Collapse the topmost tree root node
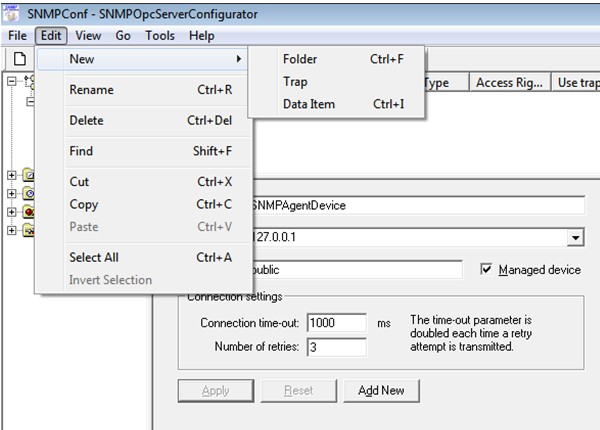600x430 pixels. click(x=11, y=81)
